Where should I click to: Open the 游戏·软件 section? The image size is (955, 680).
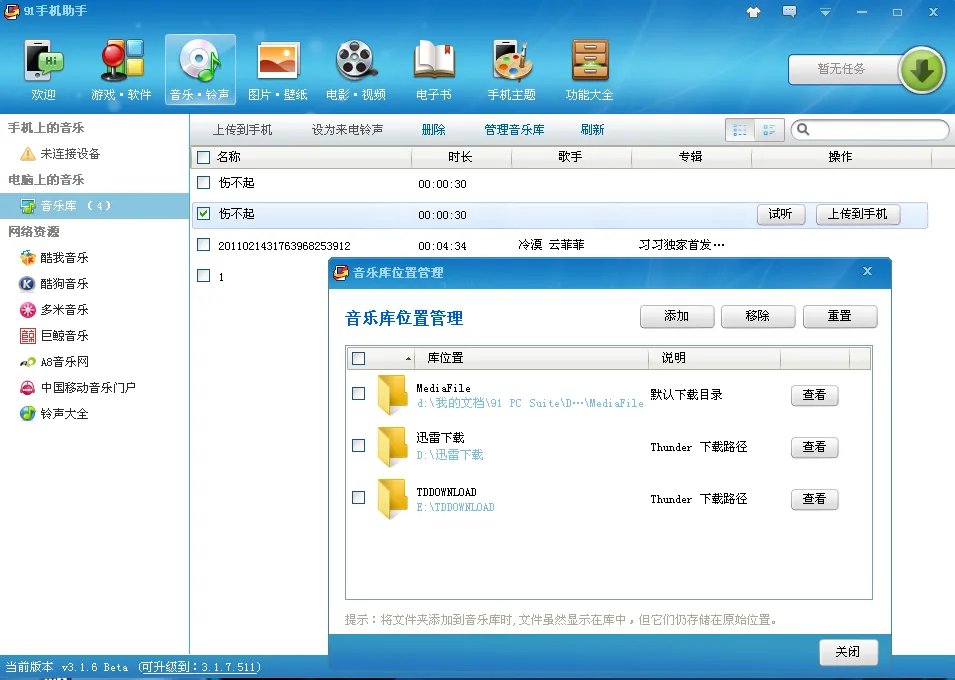(x=120, y=68)
